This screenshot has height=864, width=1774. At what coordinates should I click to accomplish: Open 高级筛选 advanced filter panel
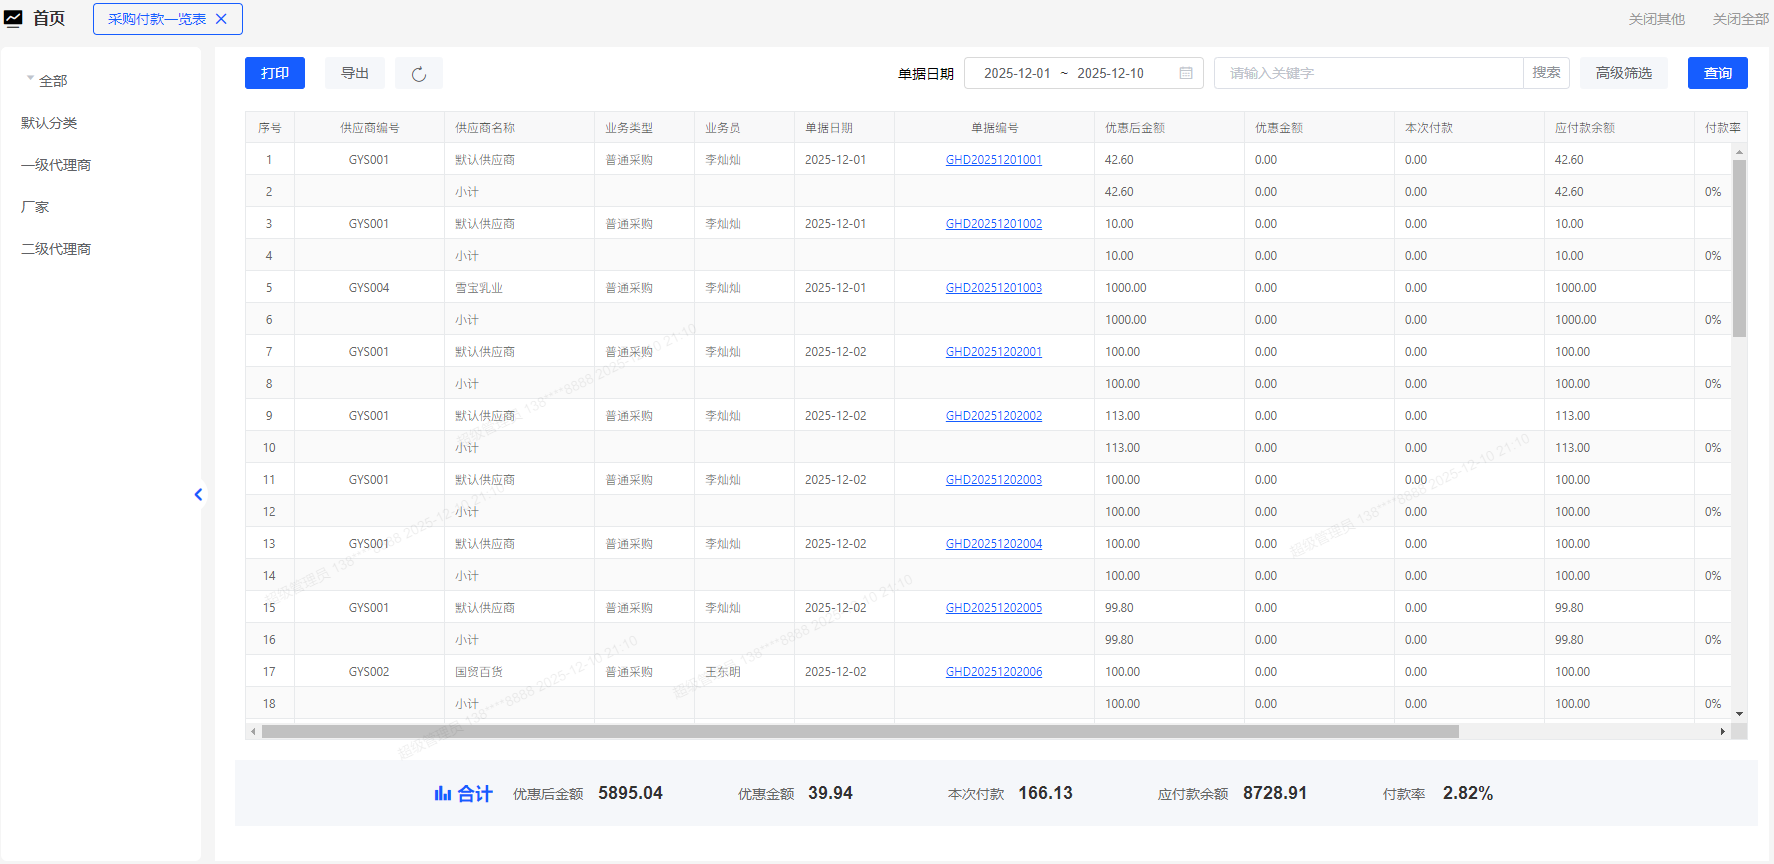click(1623, 73)
